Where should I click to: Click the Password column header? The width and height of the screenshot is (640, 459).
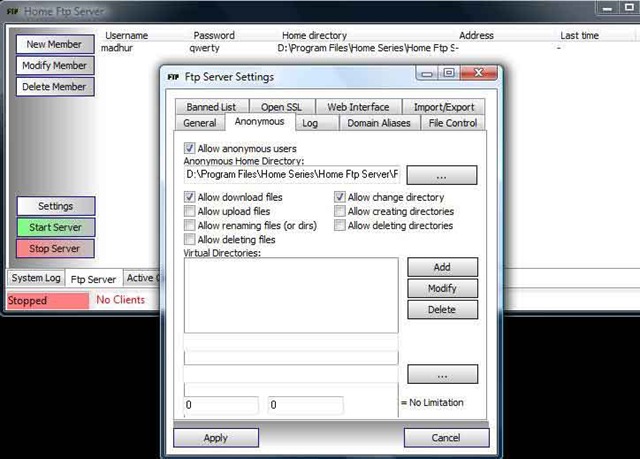pos(214,35)
